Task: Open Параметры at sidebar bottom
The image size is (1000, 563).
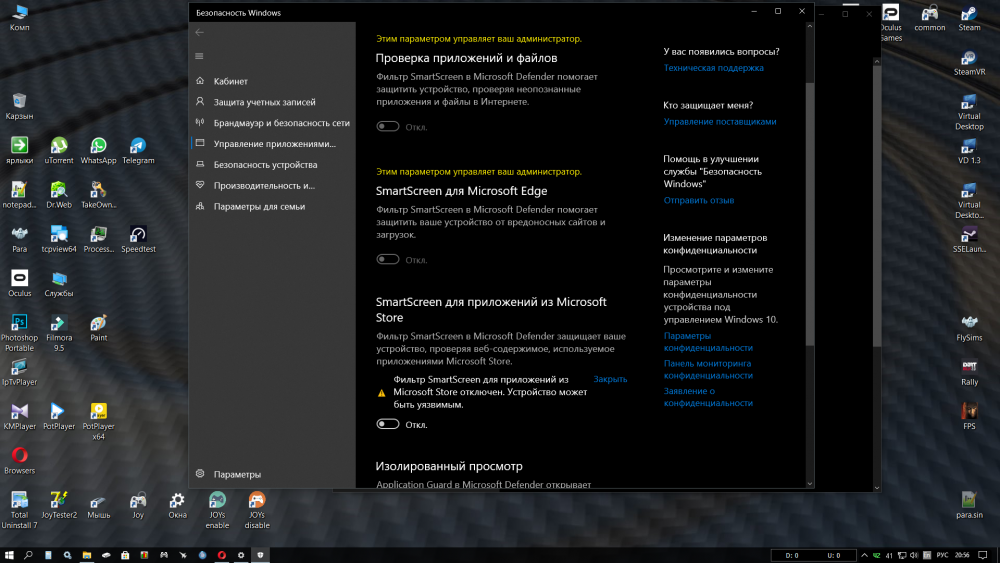Action: click(x=272, y=474)
